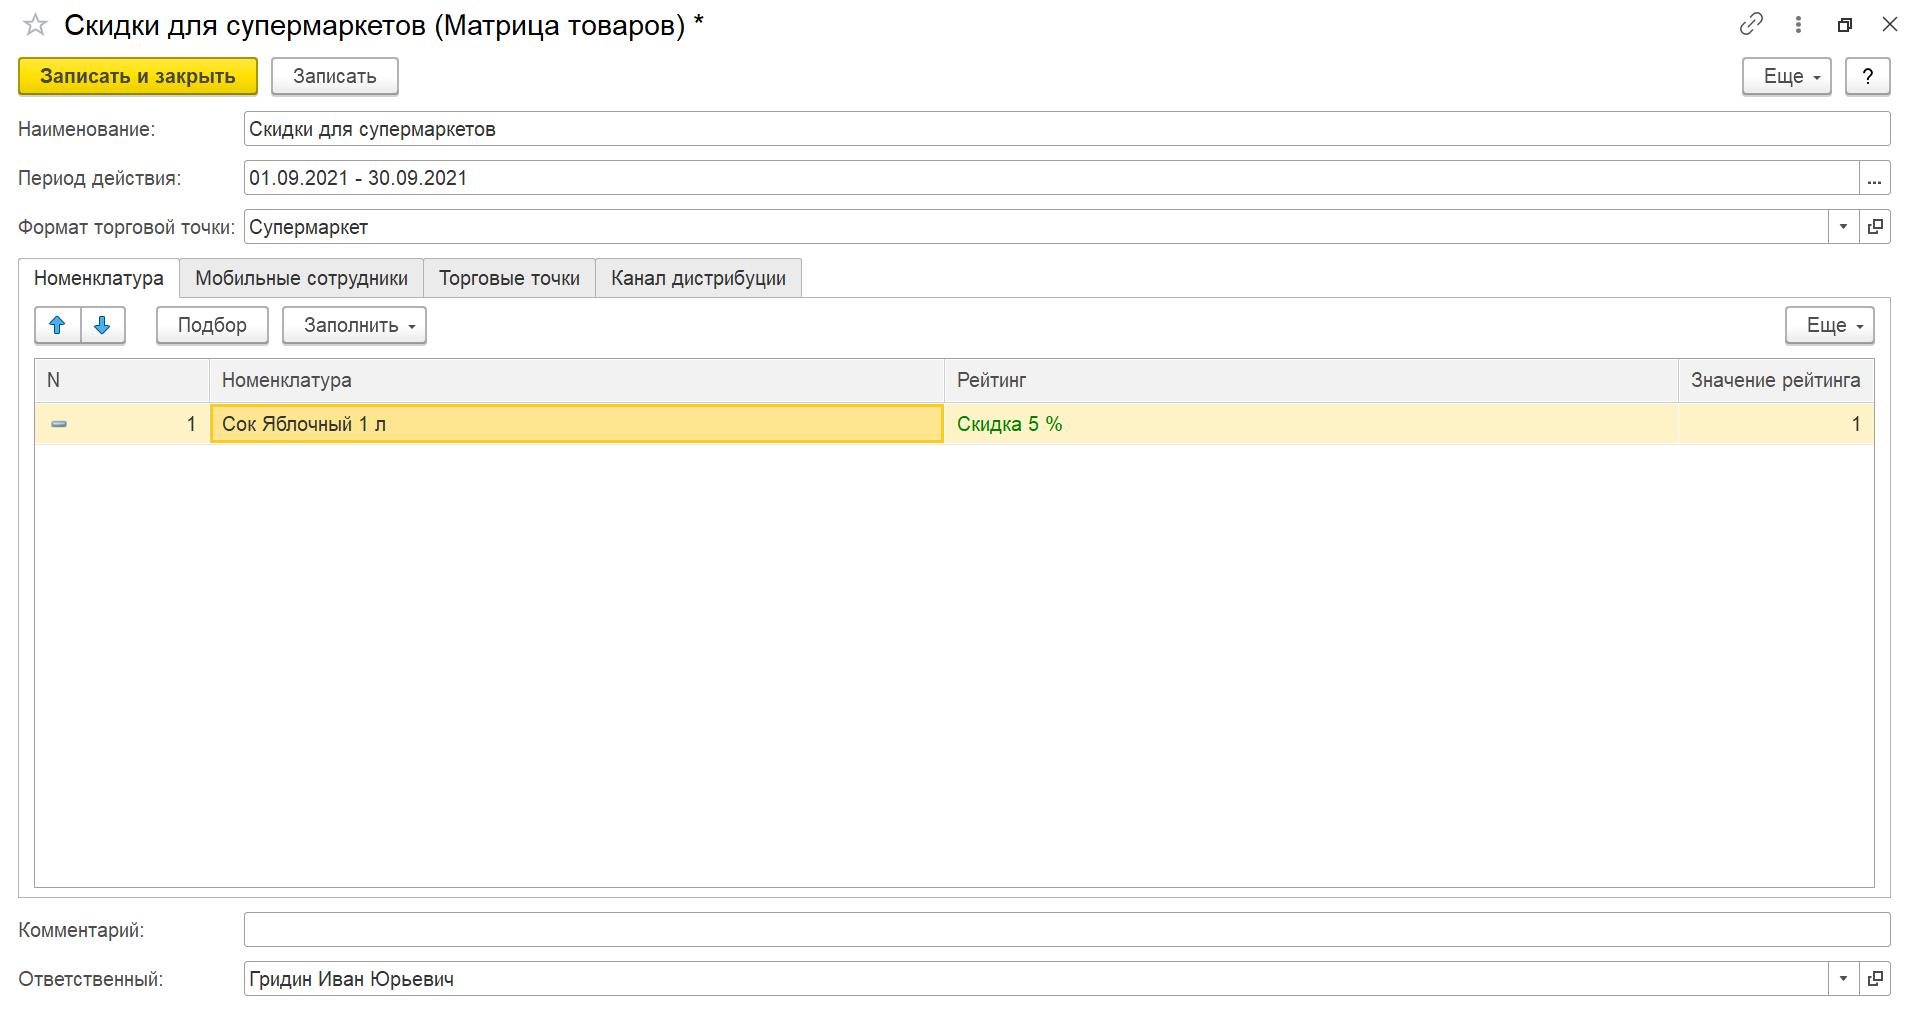Expand the Формат торговой точки dropdown

1843,227
